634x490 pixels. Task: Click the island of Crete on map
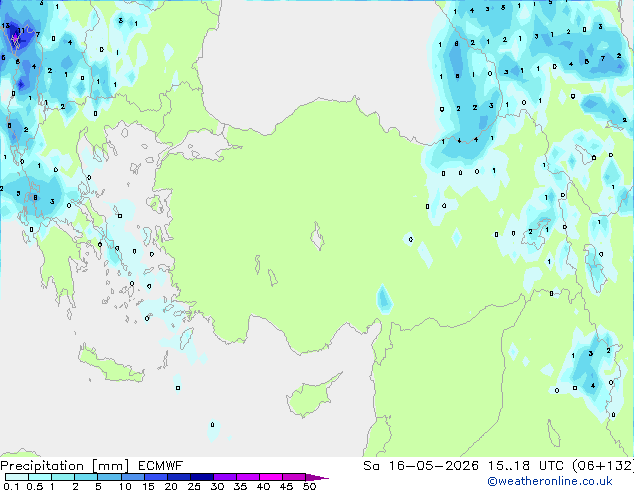pos(110,366)
